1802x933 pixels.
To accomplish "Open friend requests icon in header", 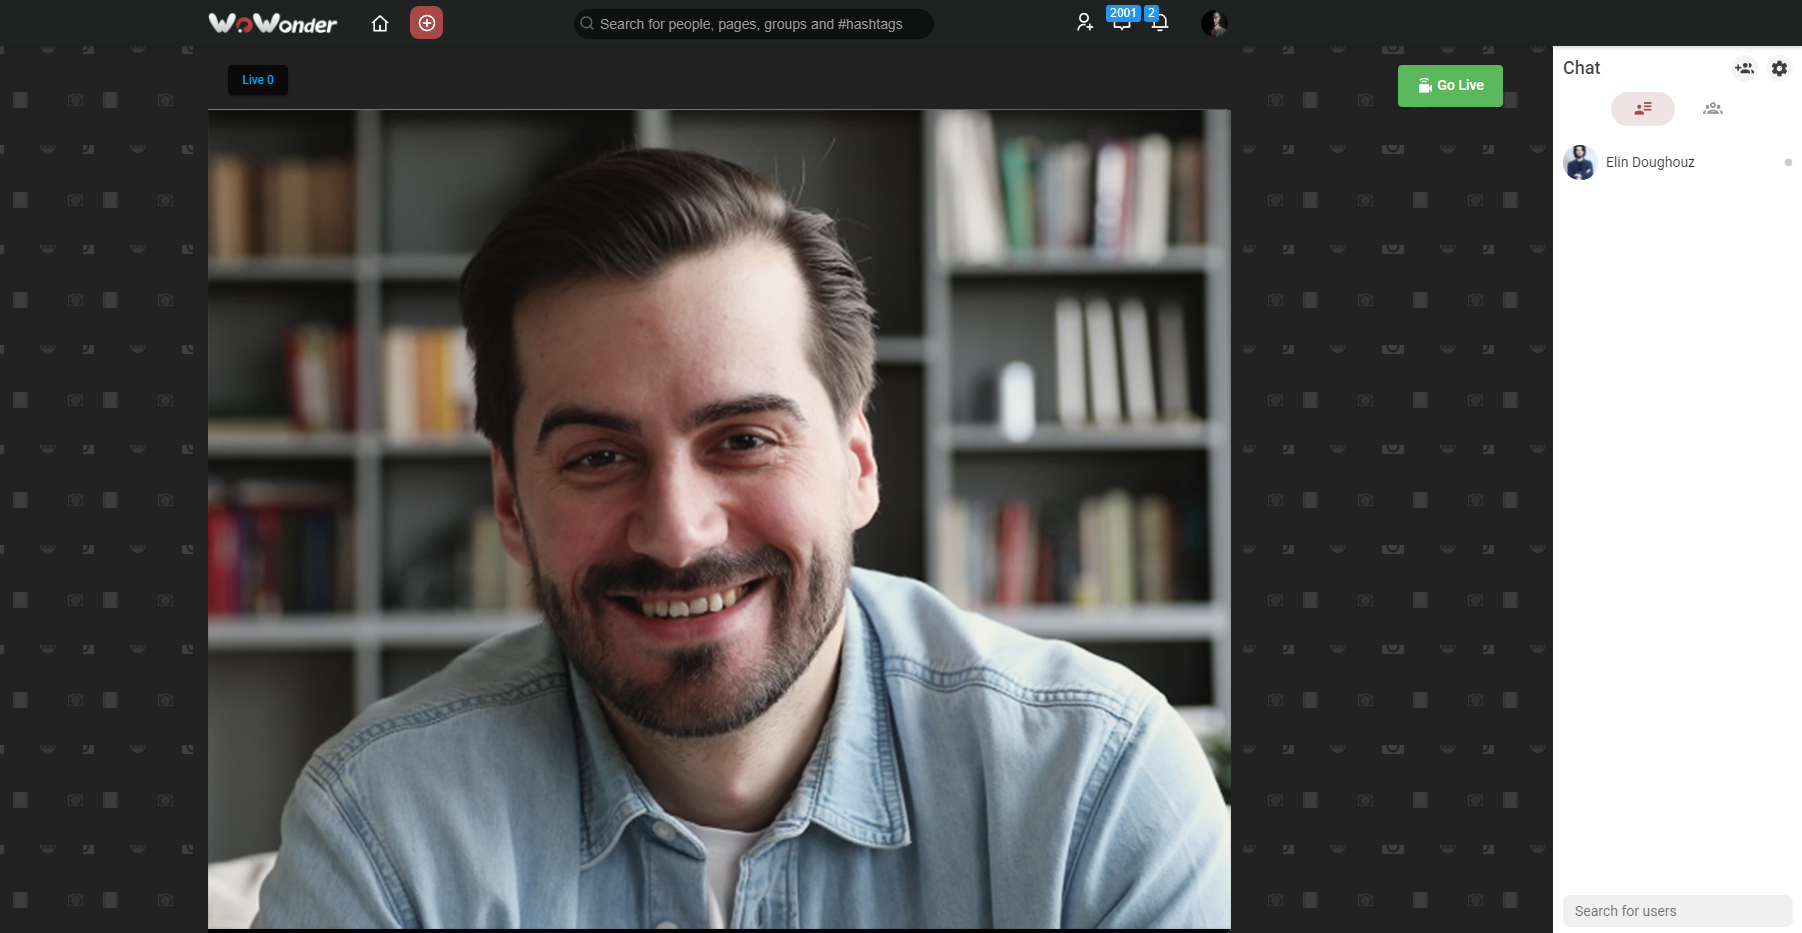I will 1084,23.
